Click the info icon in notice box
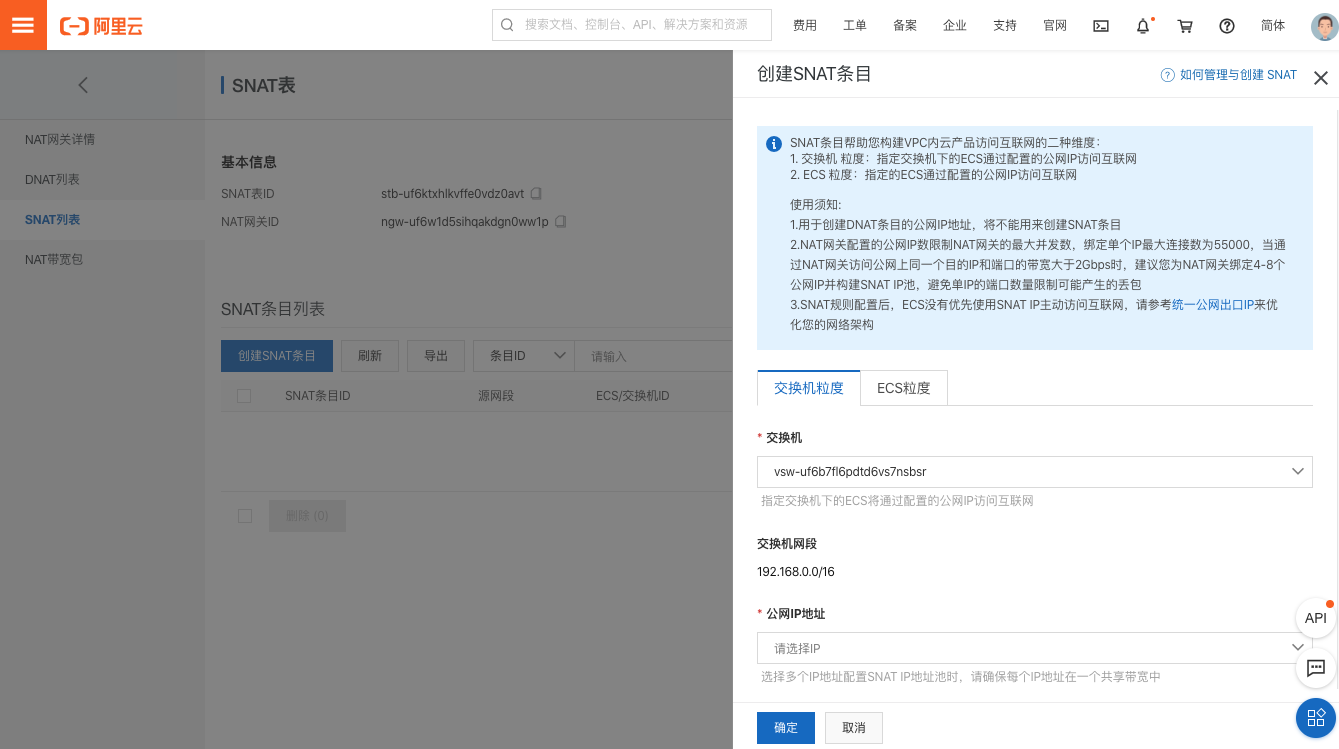Image resolution: width=1339 pixels, height=749 pixels. 774,144
